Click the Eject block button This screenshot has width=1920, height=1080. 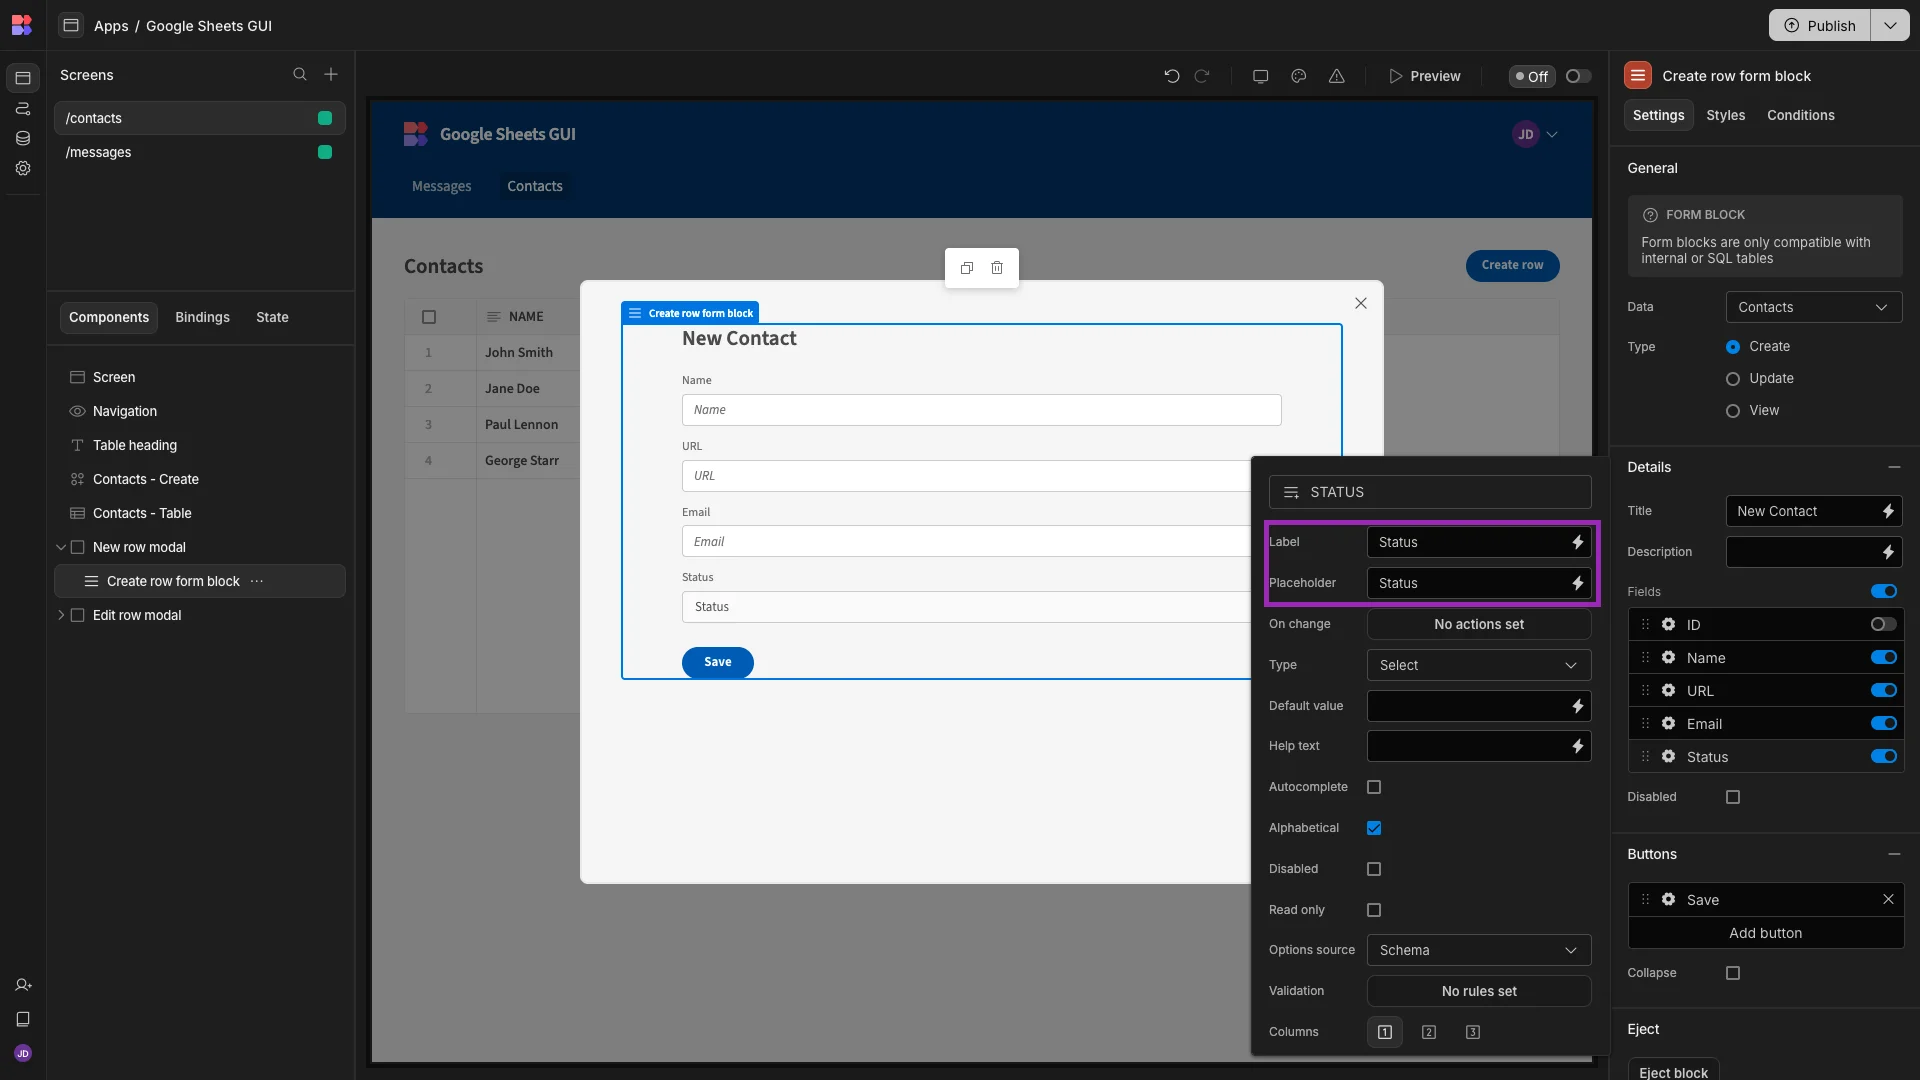point(1673,1070)
